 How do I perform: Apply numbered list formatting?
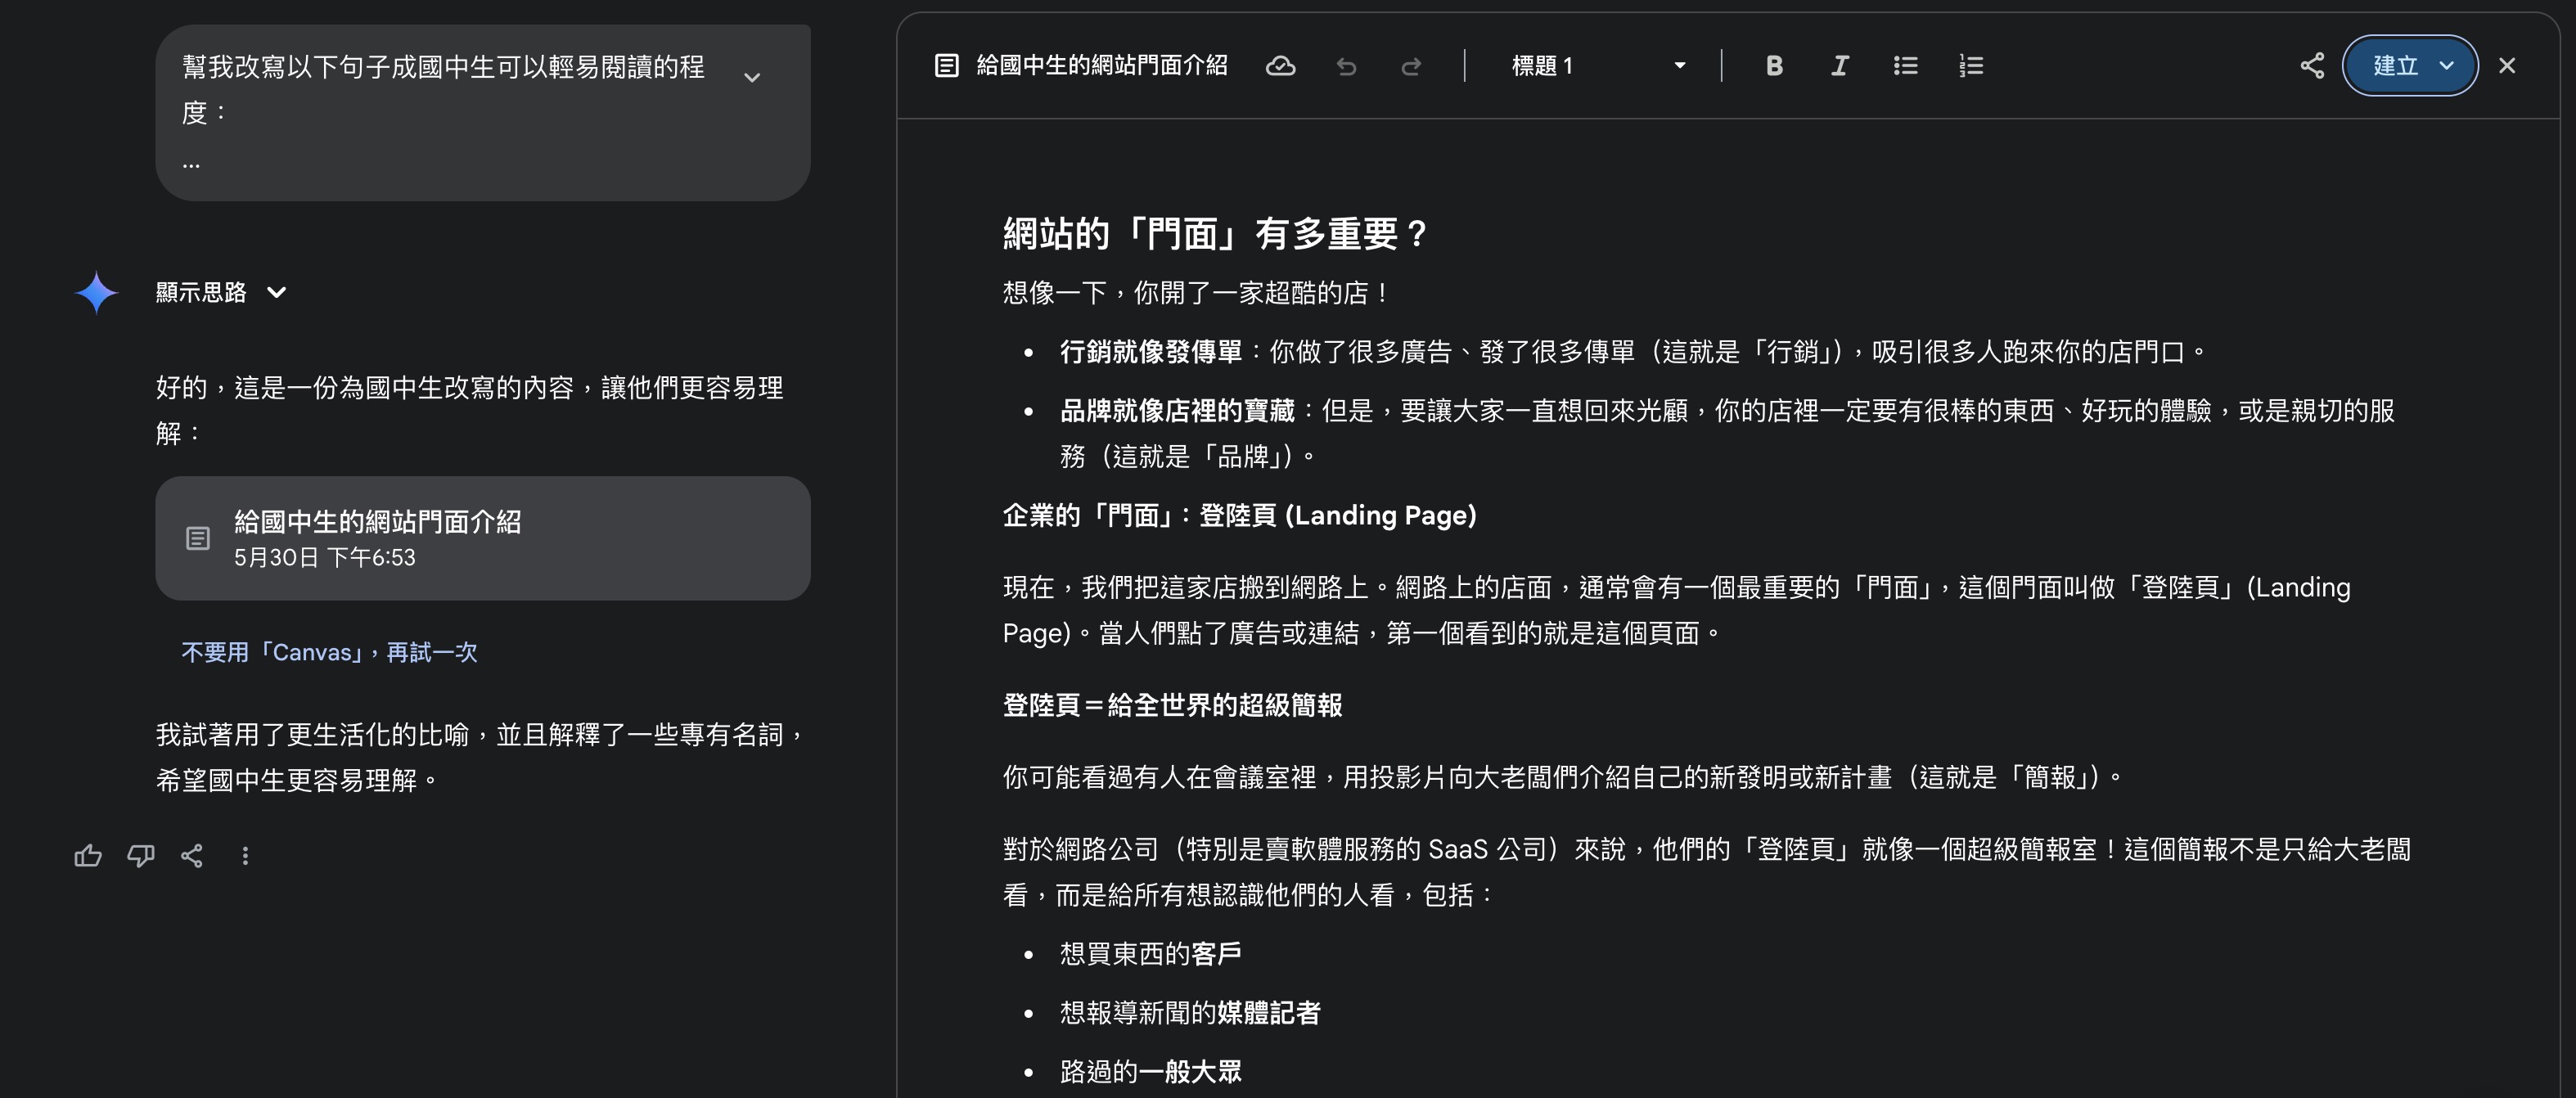pyautogui.click(x=1971, y=66)
